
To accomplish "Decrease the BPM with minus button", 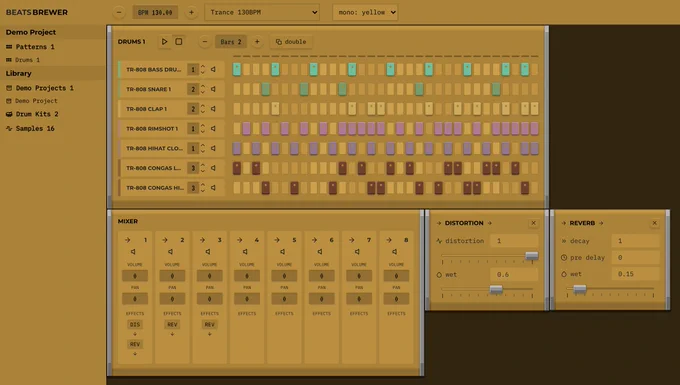I will tap(119, 13).
